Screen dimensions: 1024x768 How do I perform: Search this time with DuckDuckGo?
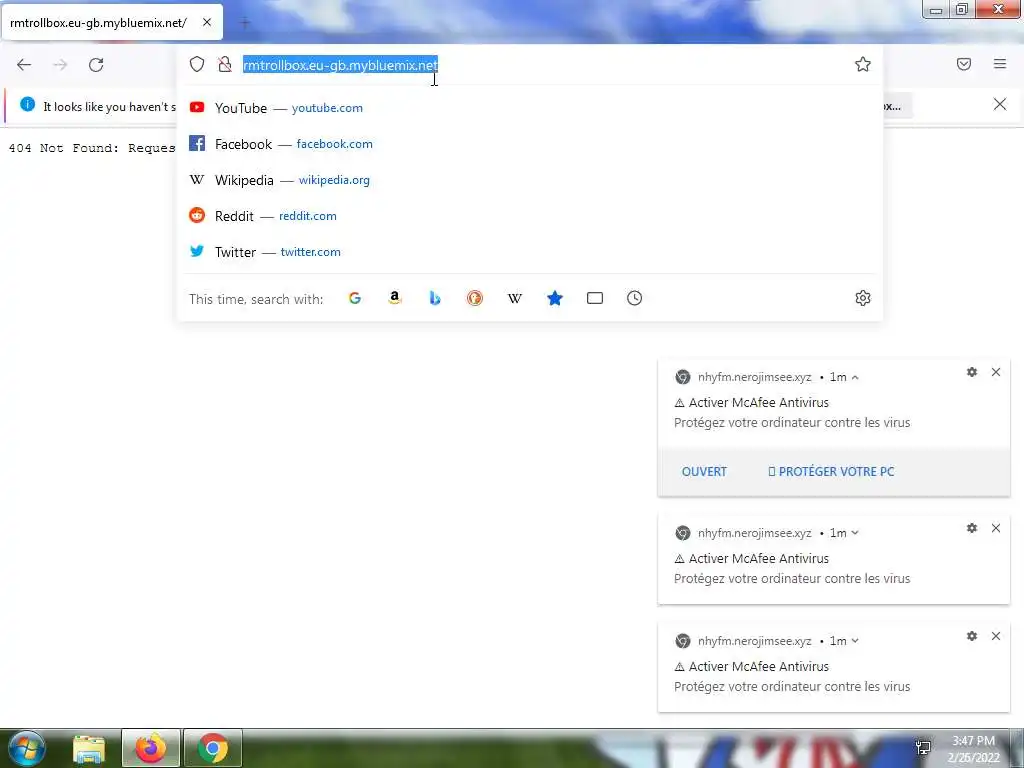(x=475, y=298)
